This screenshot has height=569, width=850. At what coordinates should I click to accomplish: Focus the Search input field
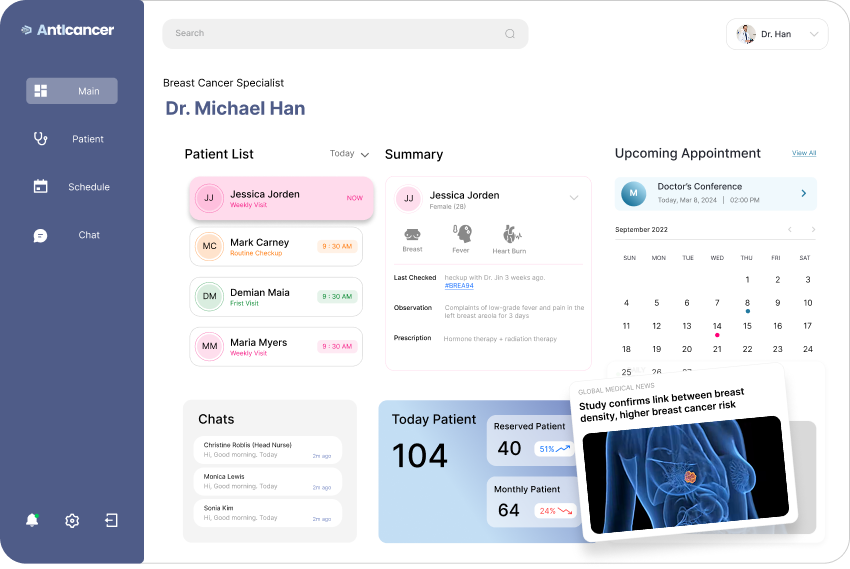(x=345, y=34)
